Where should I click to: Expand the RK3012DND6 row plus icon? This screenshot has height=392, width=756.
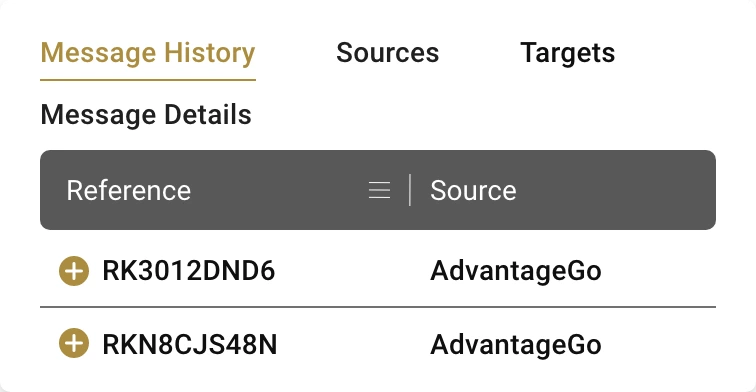pyautogui.click(x=74, y=271)
